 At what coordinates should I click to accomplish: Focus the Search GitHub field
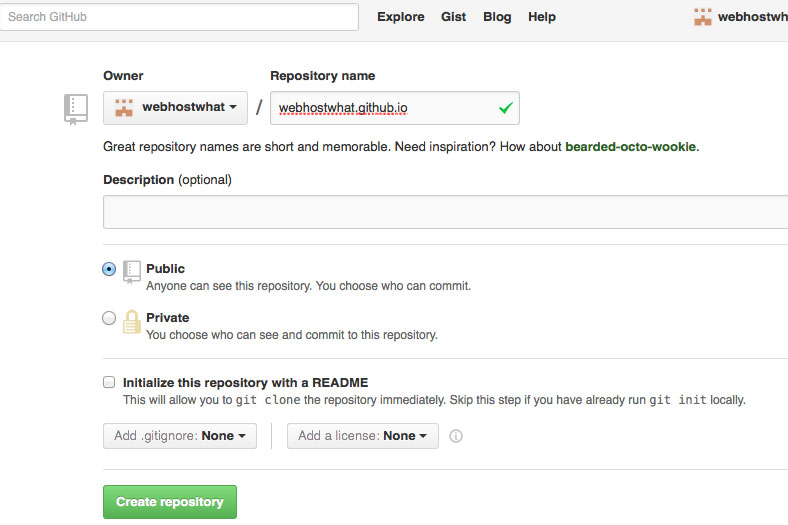[179, 17]
